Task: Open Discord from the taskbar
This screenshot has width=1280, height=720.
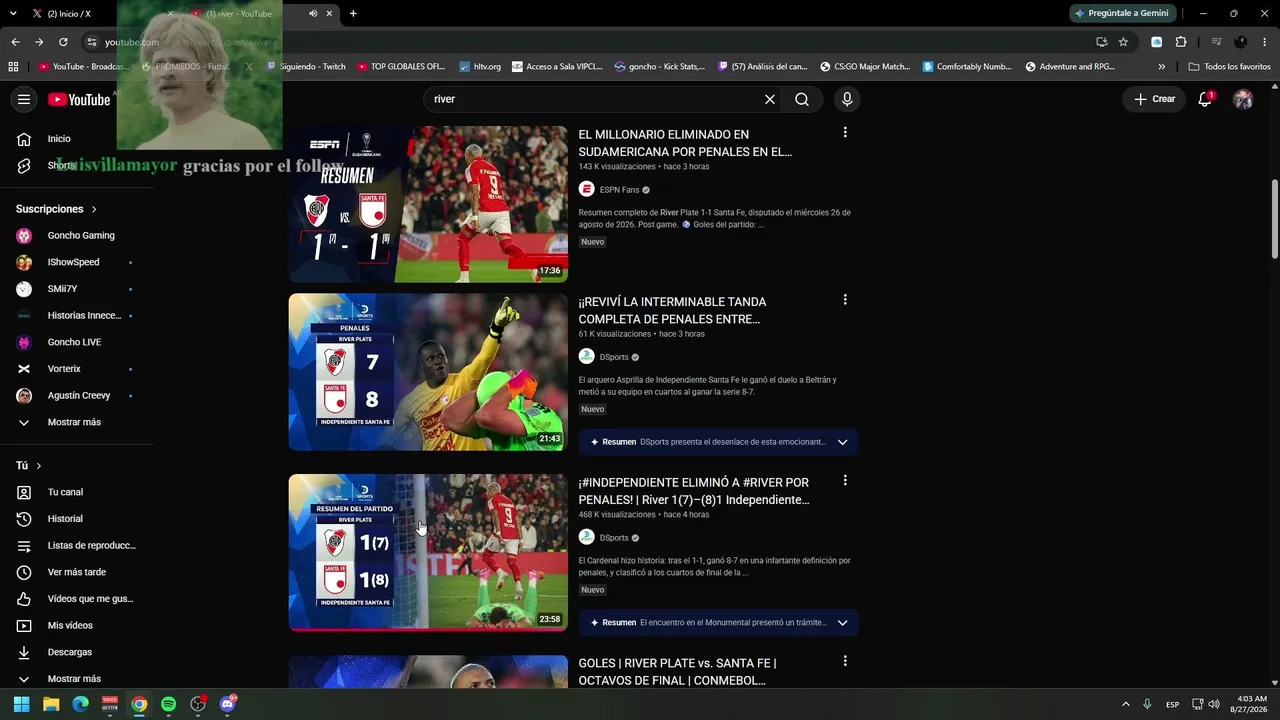Action: click(227, 704)
